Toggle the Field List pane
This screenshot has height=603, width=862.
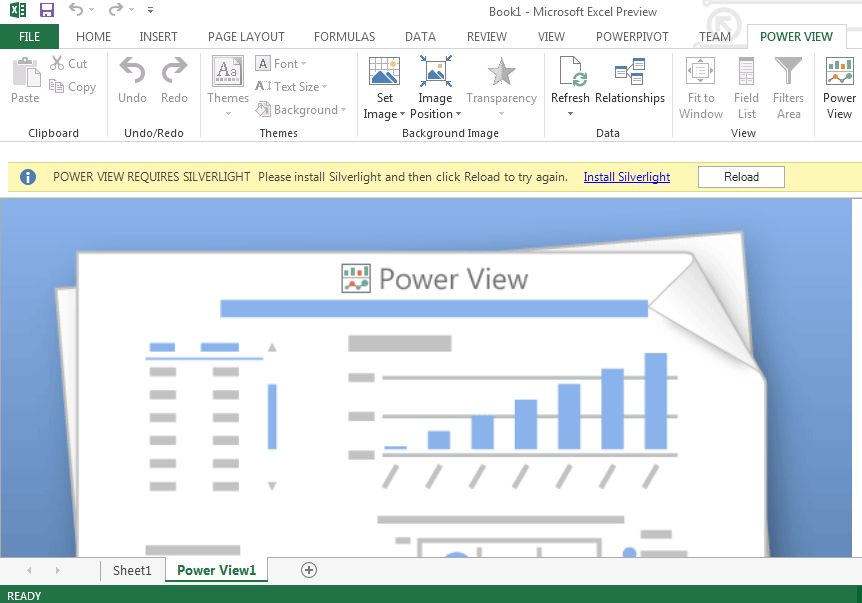tap(747, 72)
